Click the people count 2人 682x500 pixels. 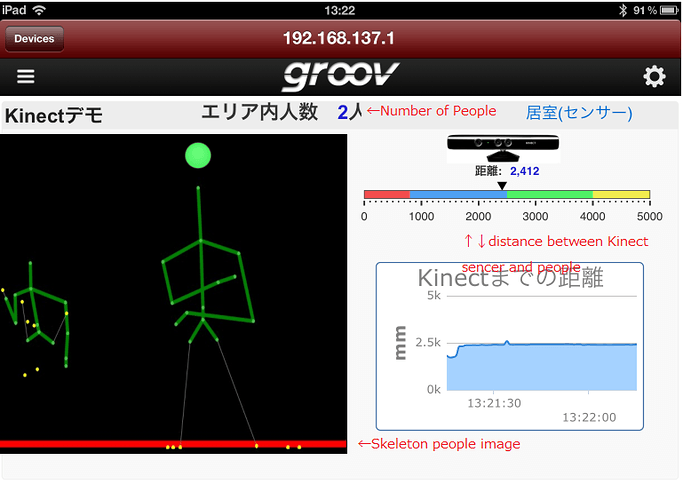[x=350, y=112]
